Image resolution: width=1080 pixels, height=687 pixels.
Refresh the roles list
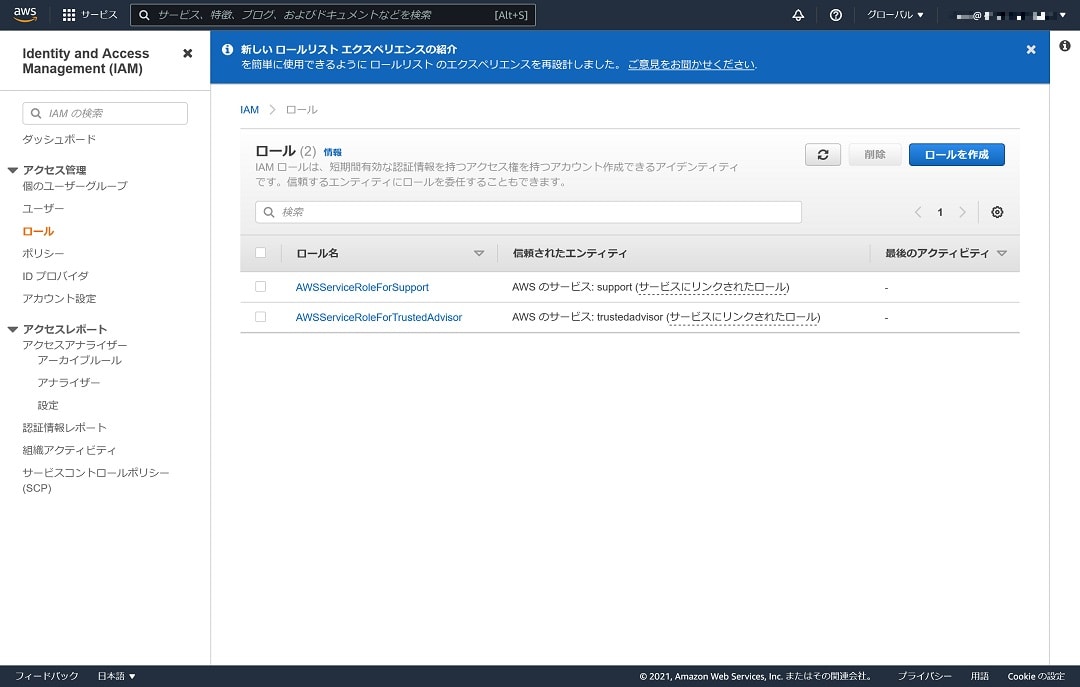pos(822,154)
